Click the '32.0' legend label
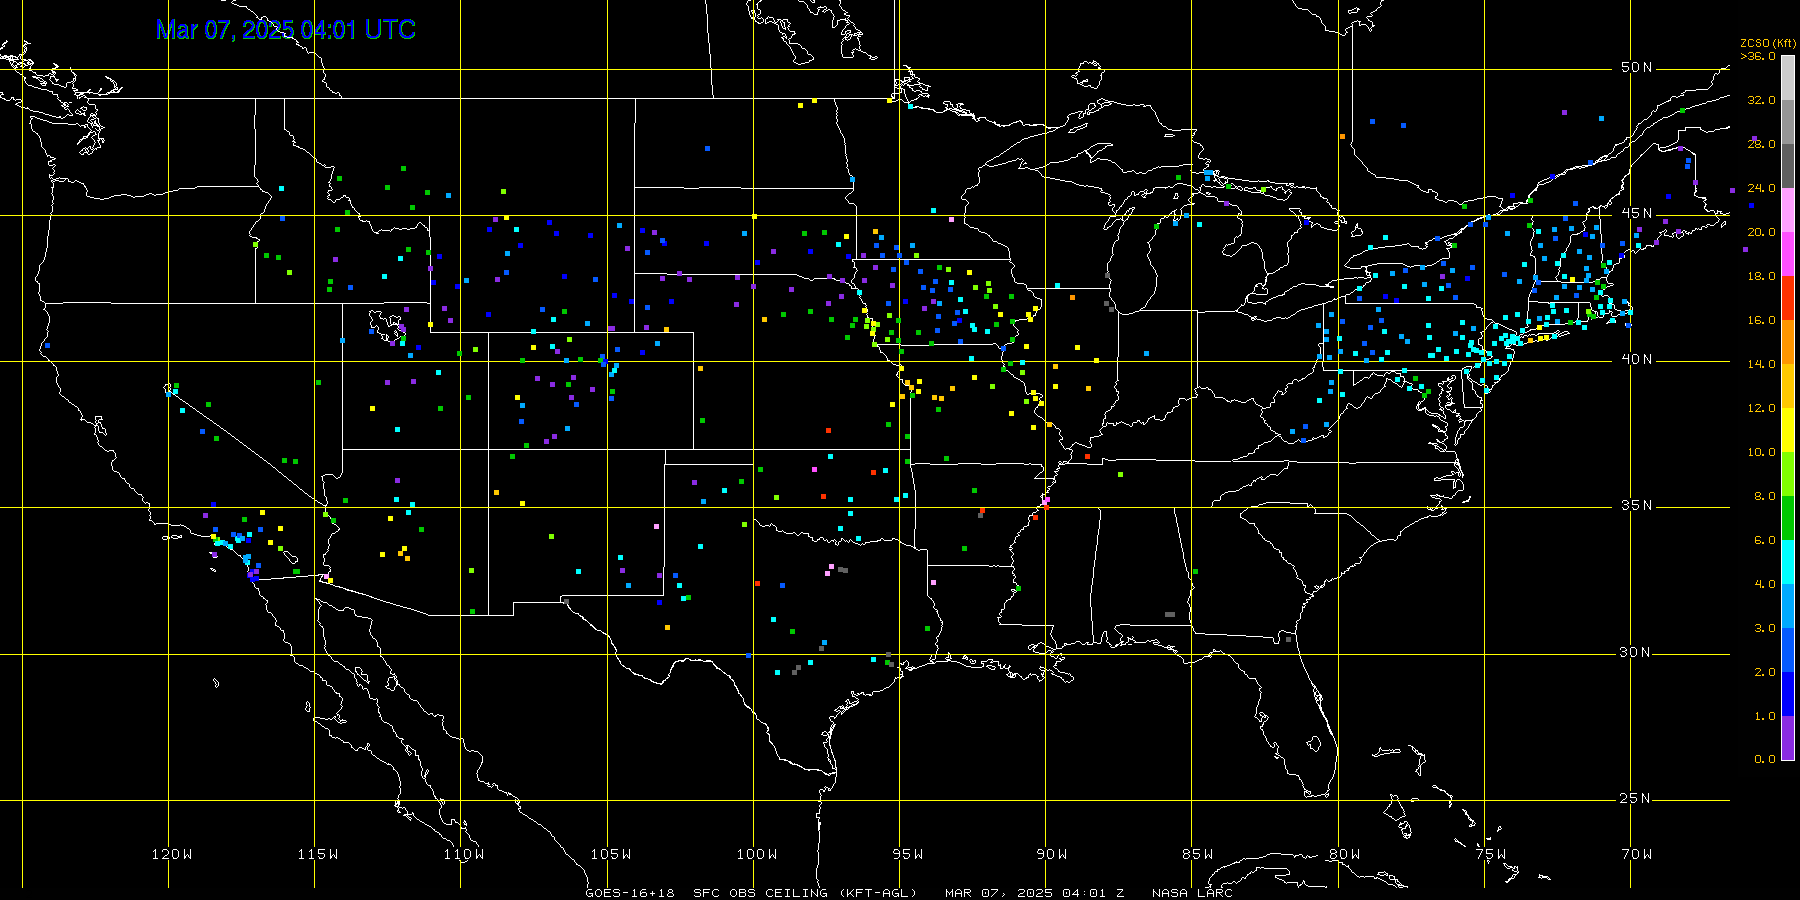The width and height of the screenshot is (1800, 900). click(x=1762, y=100)
